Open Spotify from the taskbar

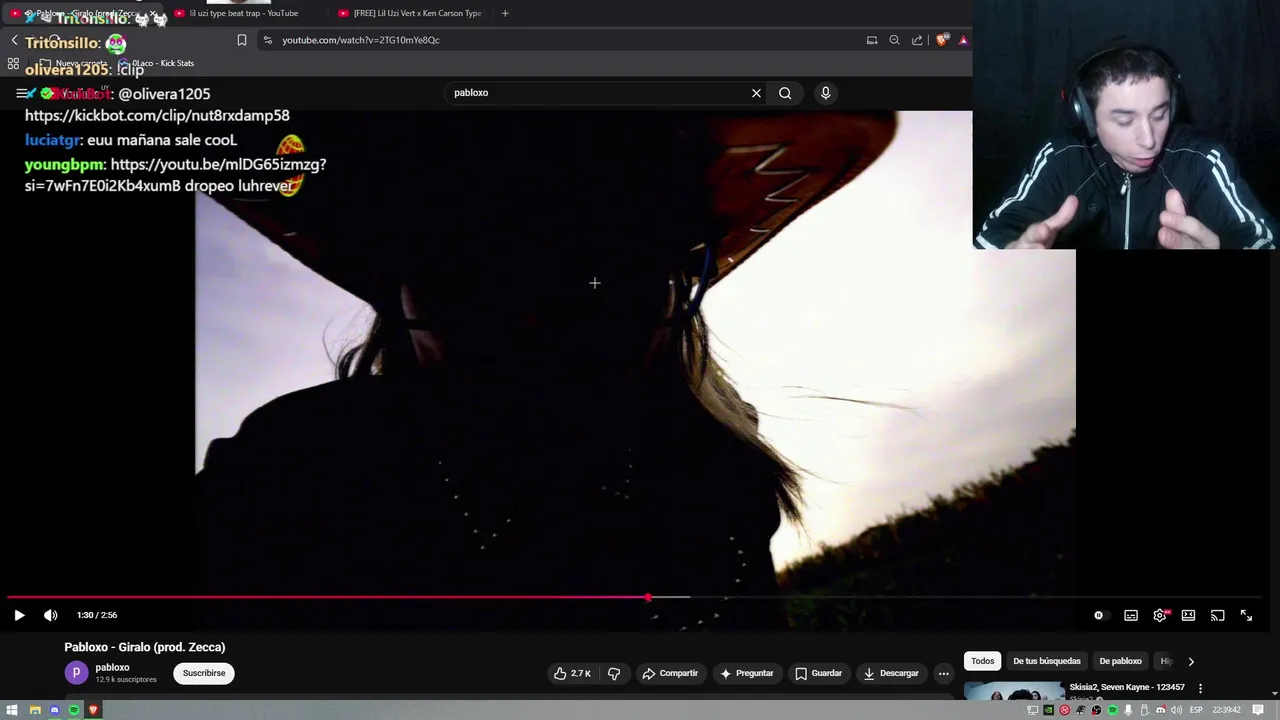(x=74, y=710)
